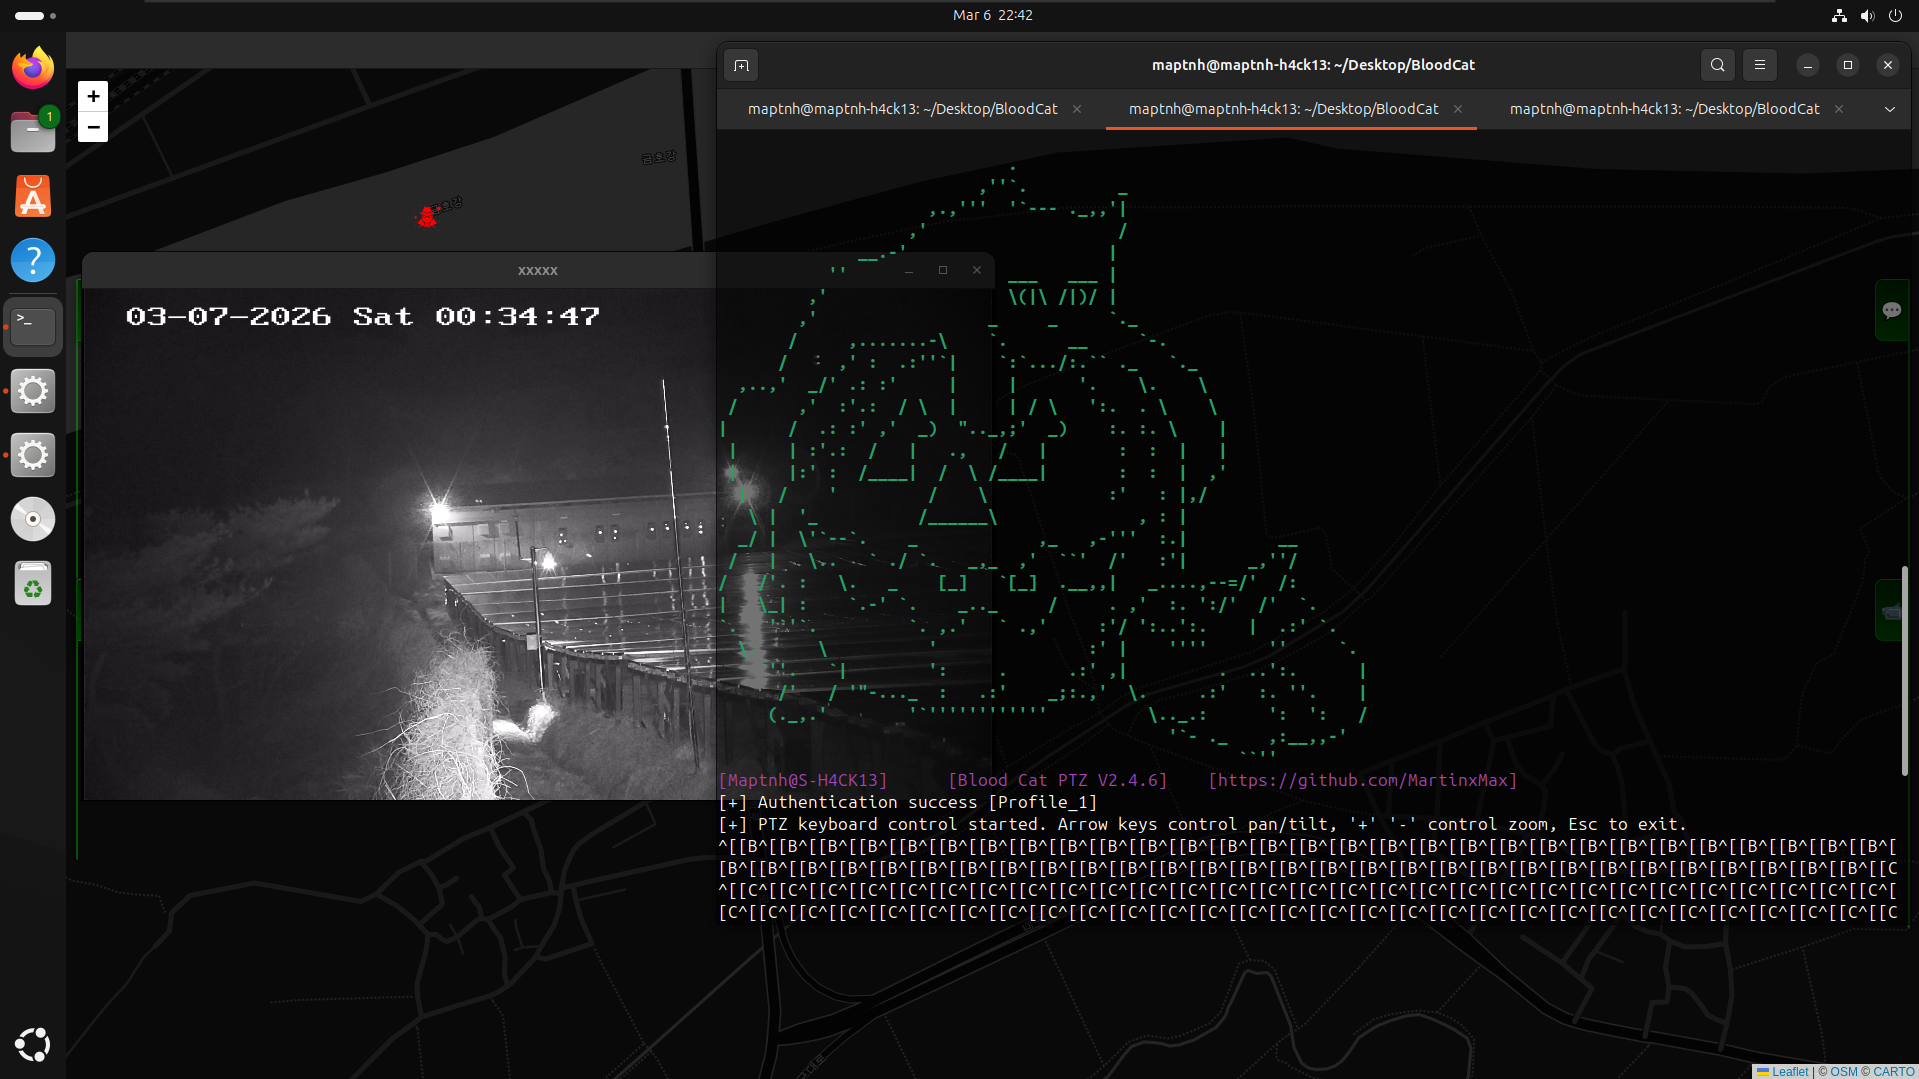This screenshot has height=1079, width=1919.
Task: Launch the App Center from the dock
Action: point(33,196)
